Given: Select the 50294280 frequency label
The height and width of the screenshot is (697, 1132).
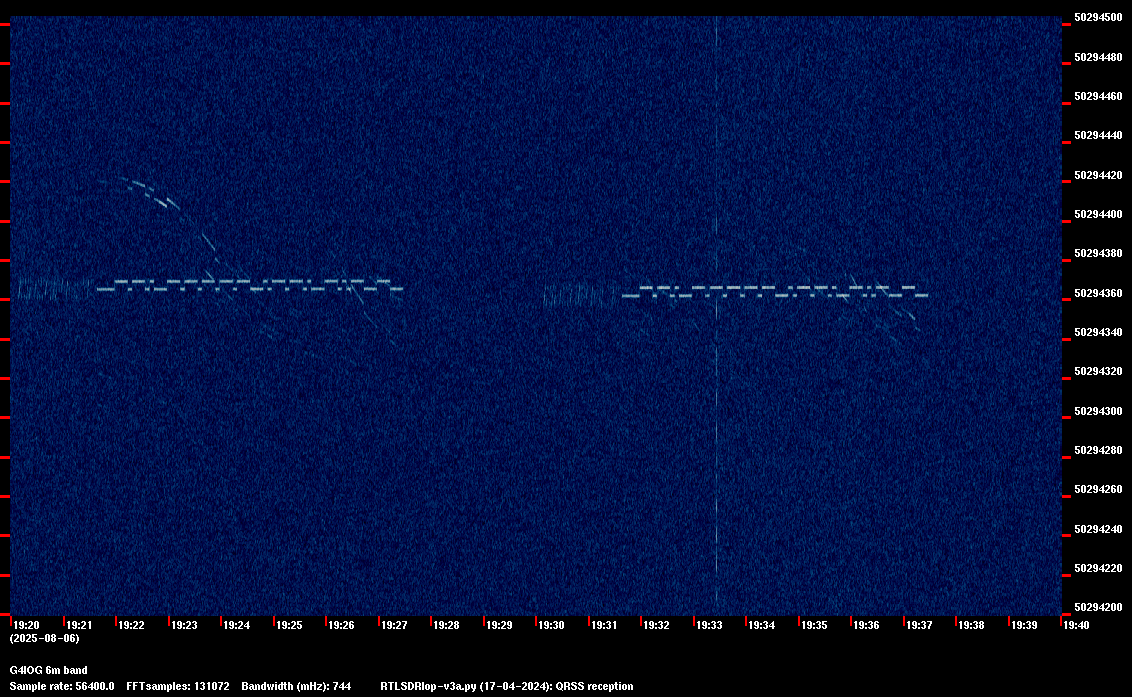Looking at the screenshot, I should click(1098, 450).
